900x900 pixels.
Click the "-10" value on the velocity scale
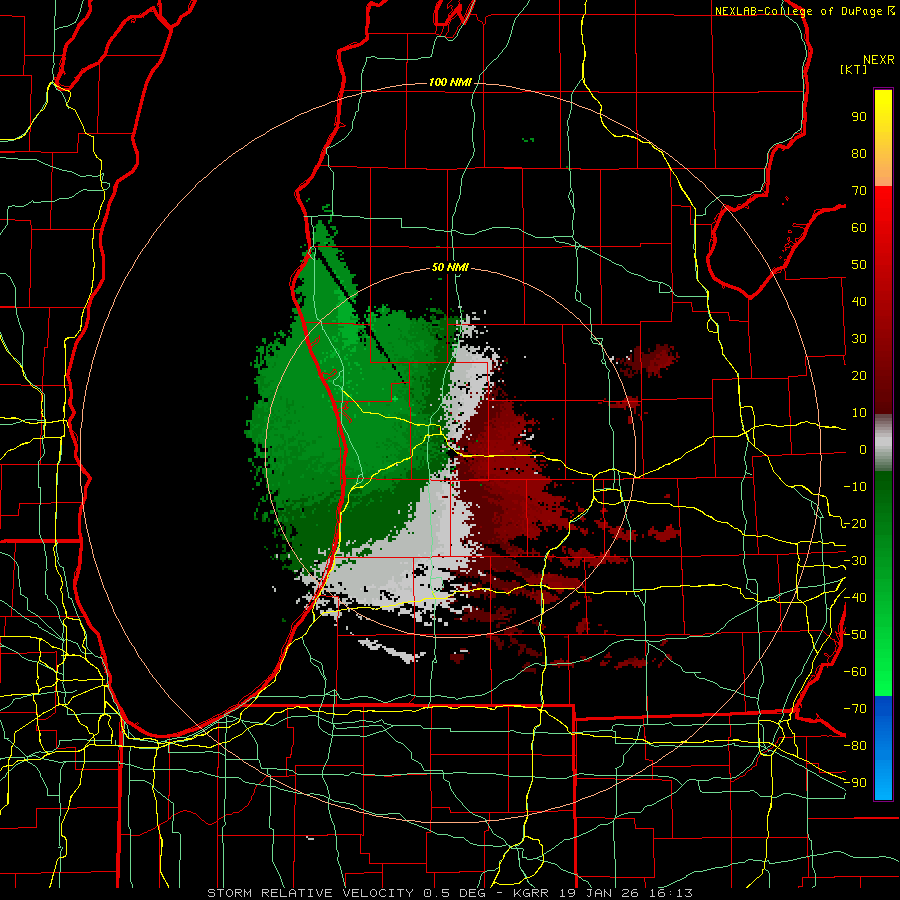click(x=855, y=487)
